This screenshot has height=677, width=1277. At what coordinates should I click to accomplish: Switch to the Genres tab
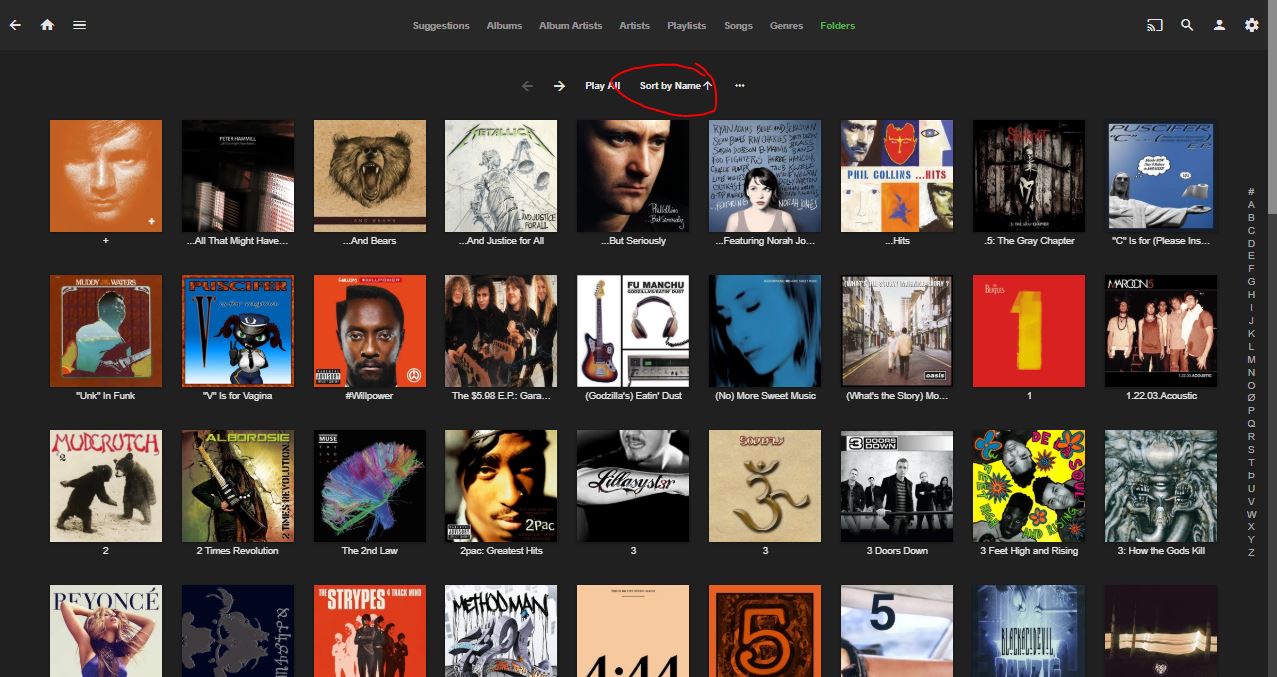tap(786, 26)
